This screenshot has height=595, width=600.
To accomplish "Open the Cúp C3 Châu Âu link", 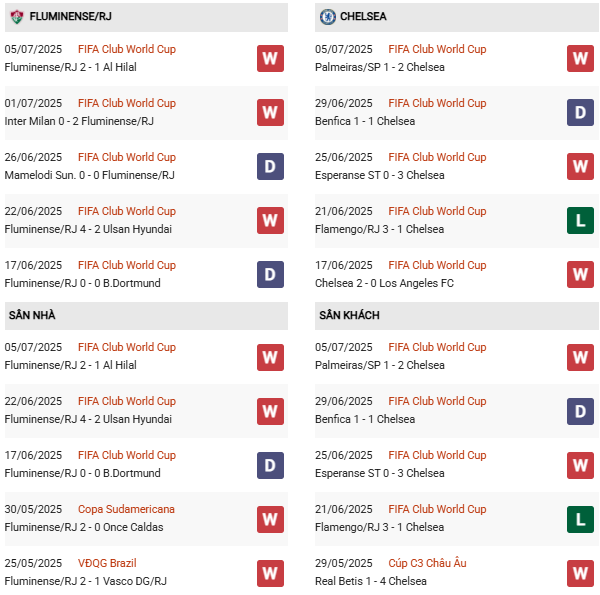I will pyautogui.click(x=427, y=563).
